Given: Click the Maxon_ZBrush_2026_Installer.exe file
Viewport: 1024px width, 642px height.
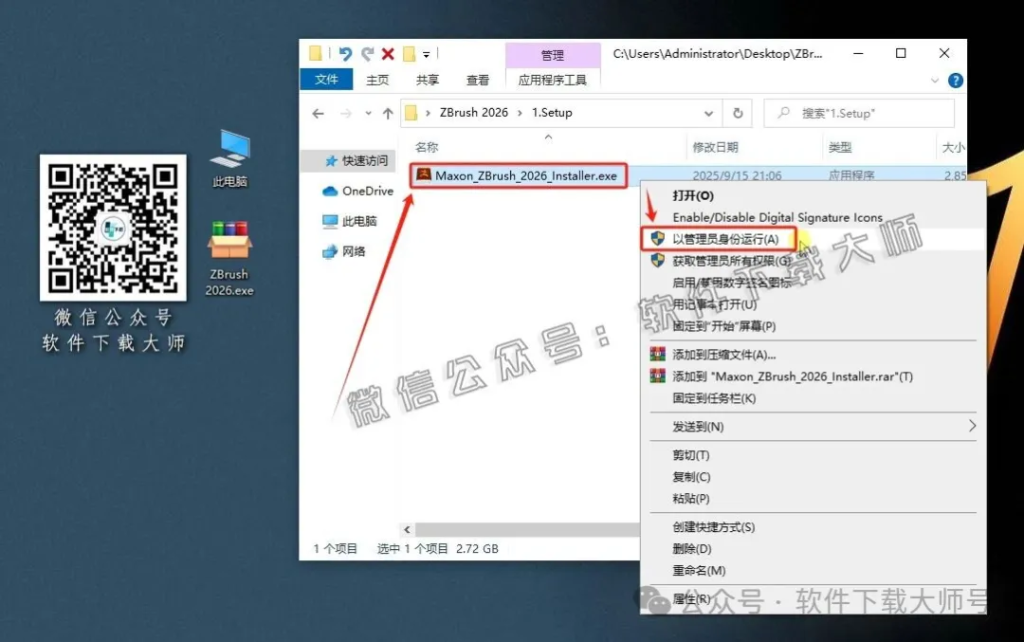Looking at the screenshot, I should tap(526, 176).
